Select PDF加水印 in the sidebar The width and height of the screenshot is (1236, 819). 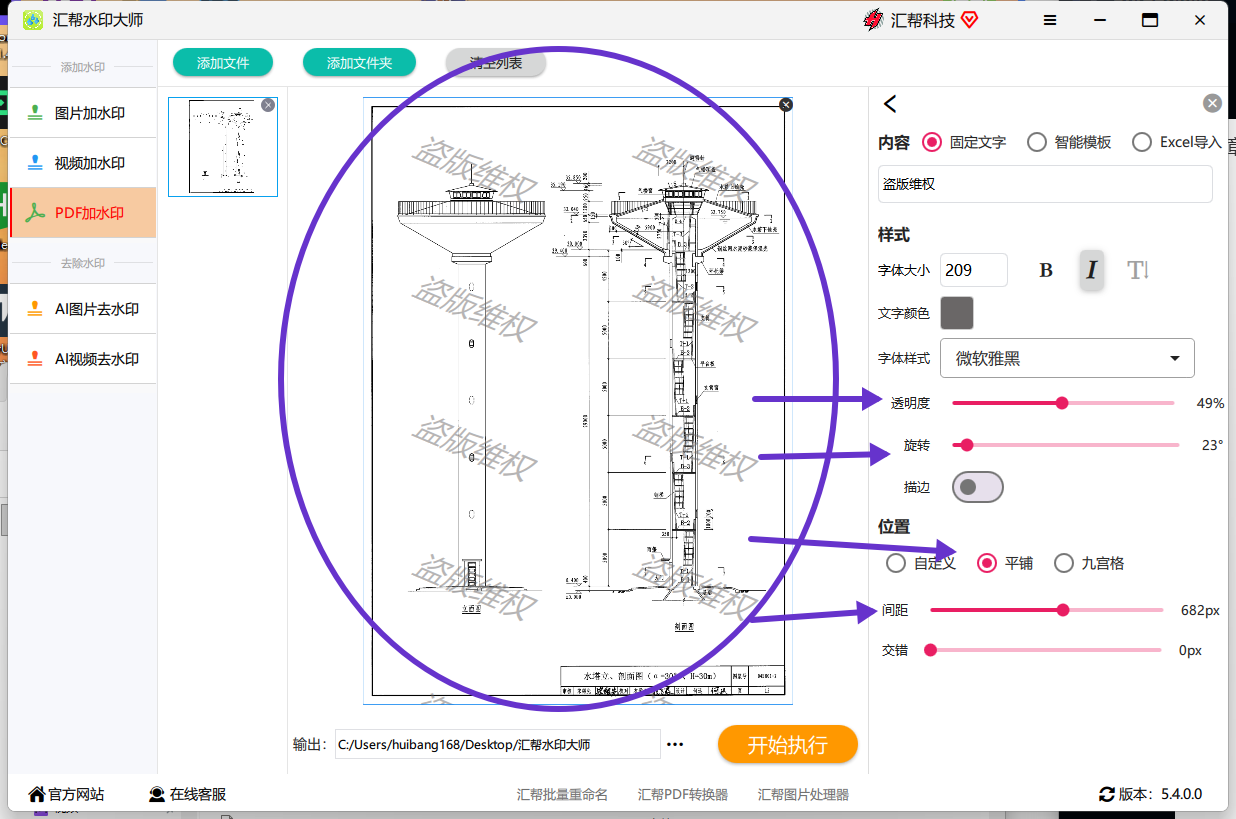click(x=83, y=213)
